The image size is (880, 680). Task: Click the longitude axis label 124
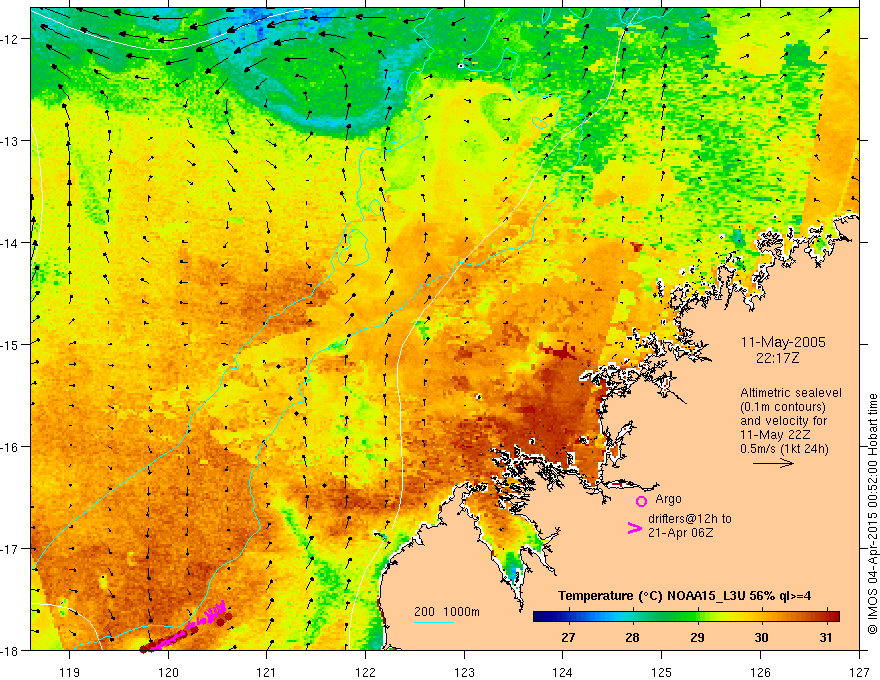563,672
